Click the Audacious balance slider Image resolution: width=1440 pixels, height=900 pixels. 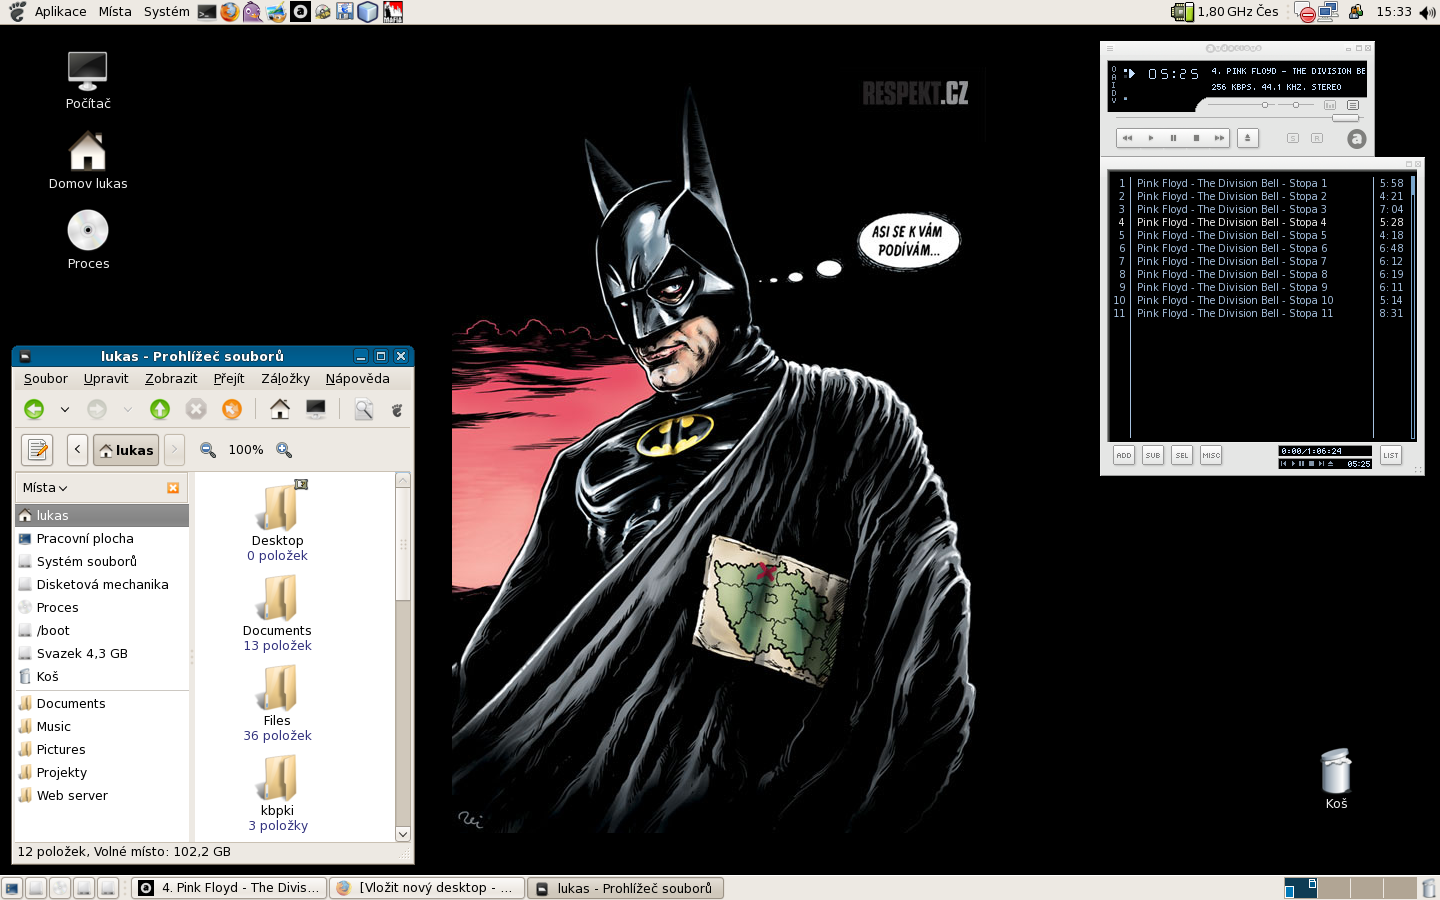click(1296, 105)
